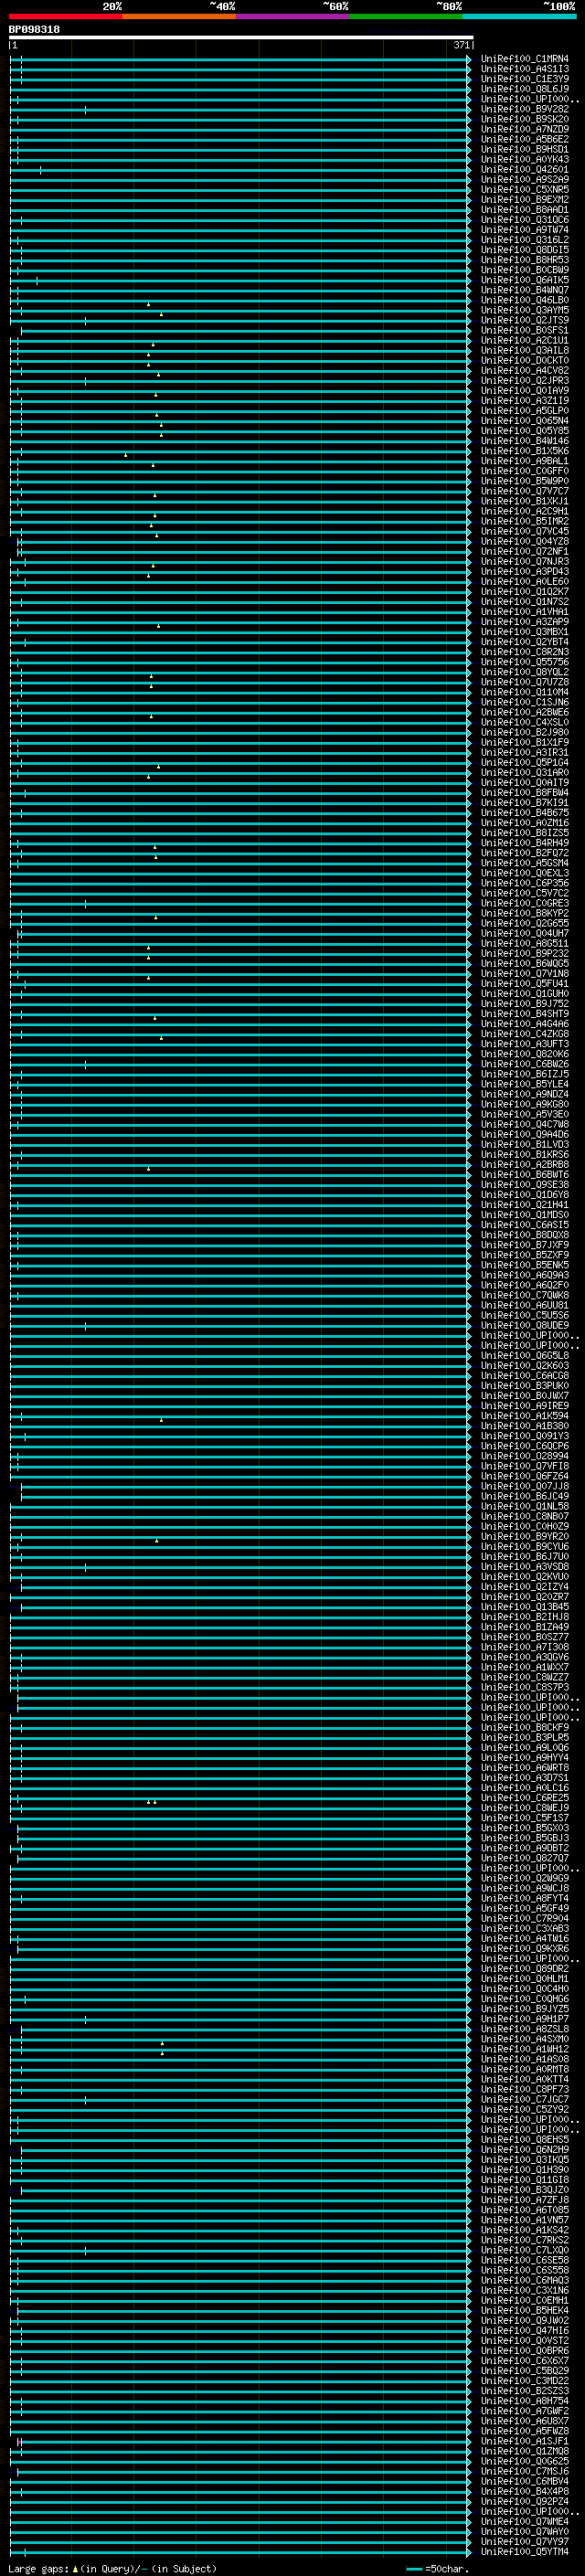Select hit label UniRef100_Q2JTS9
585x2576 pixels.
click(524, 320)
